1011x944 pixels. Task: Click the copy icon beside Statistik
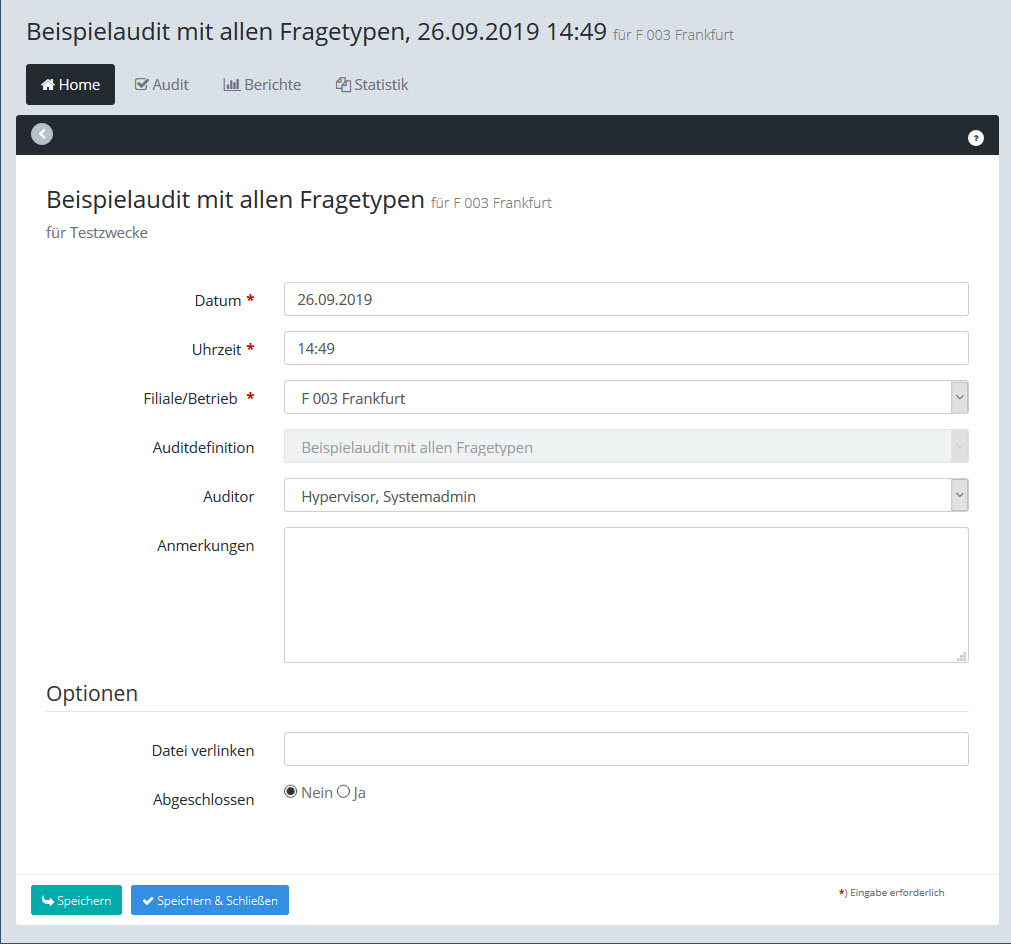click(x=343, y=85)
